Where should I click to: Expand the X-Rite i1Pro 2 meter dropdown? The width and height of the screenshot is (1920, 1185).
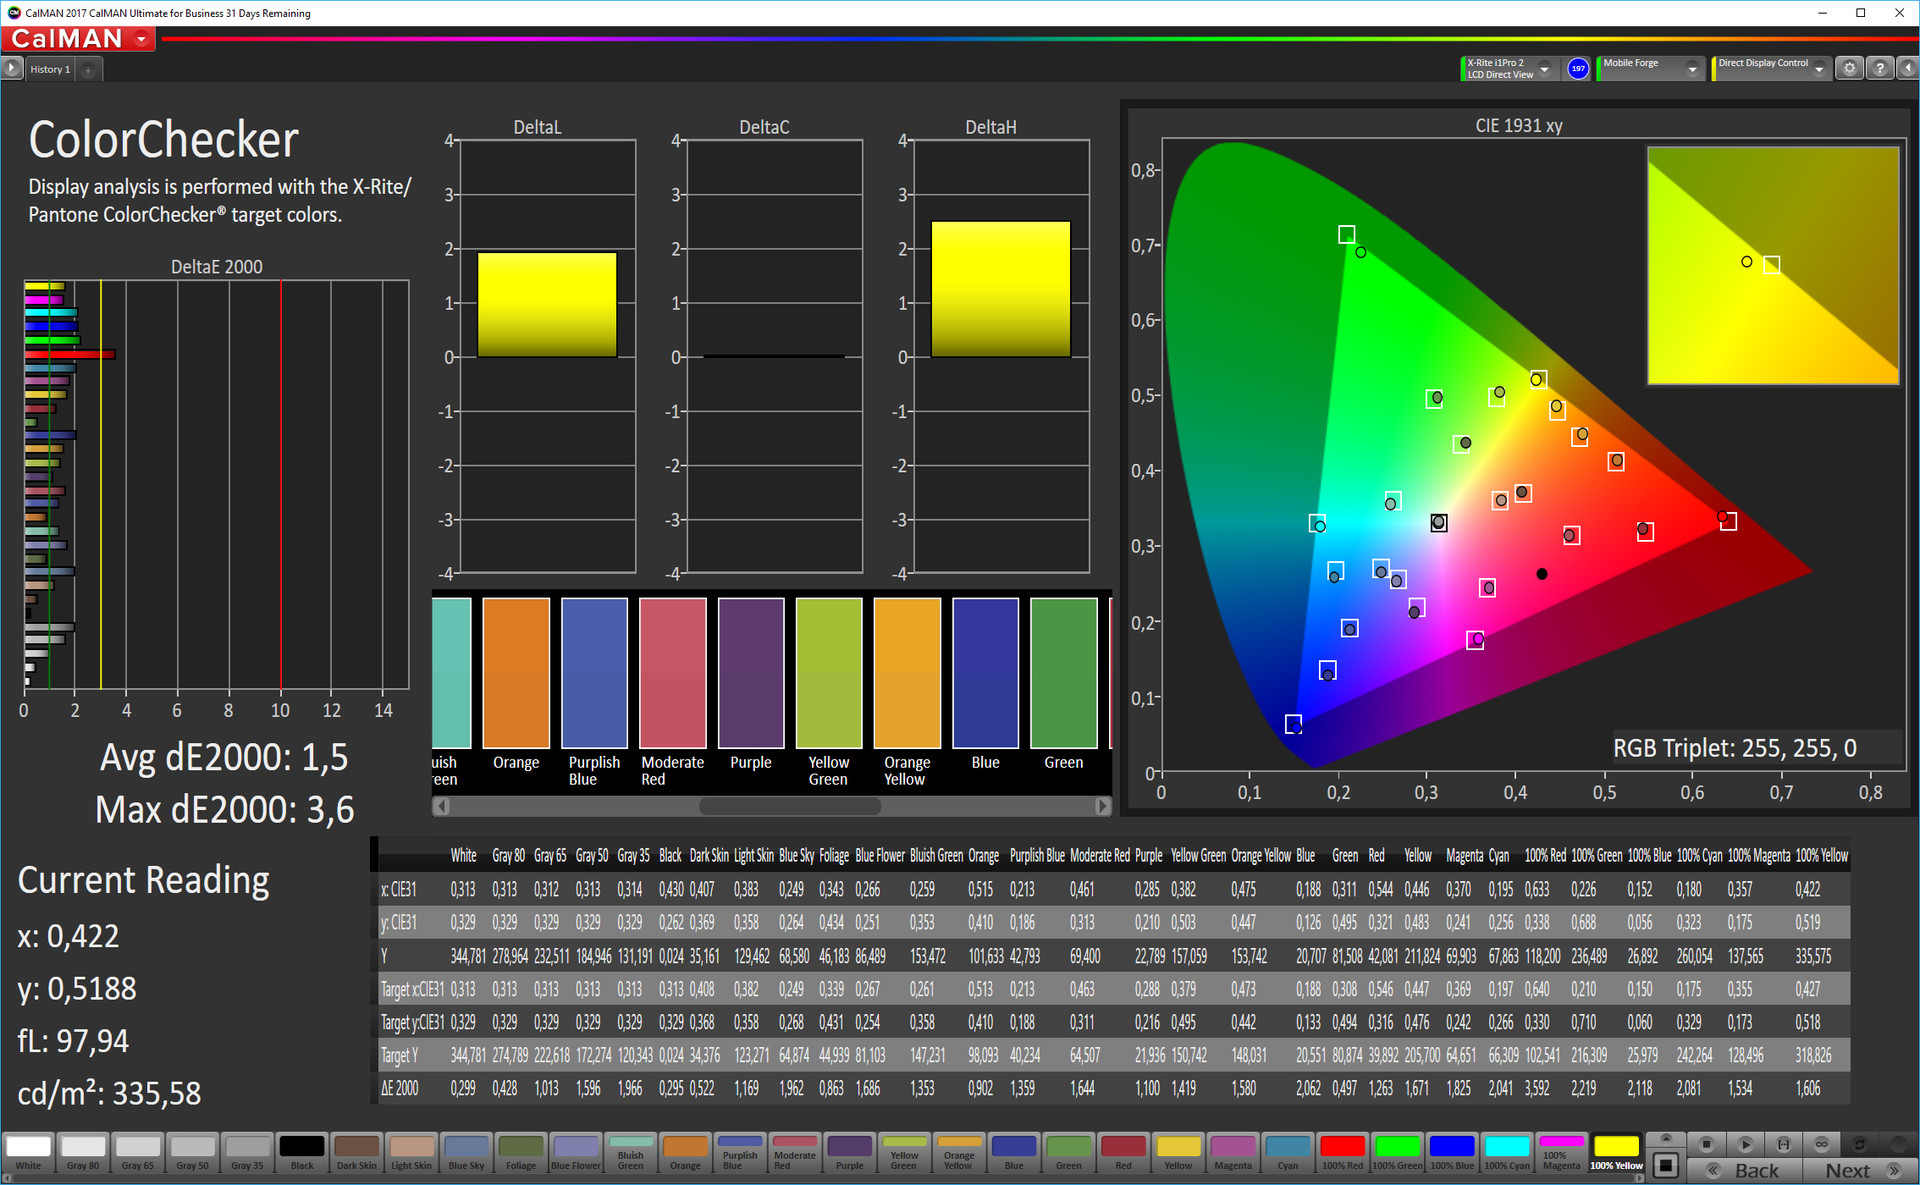pos(1544,69)
